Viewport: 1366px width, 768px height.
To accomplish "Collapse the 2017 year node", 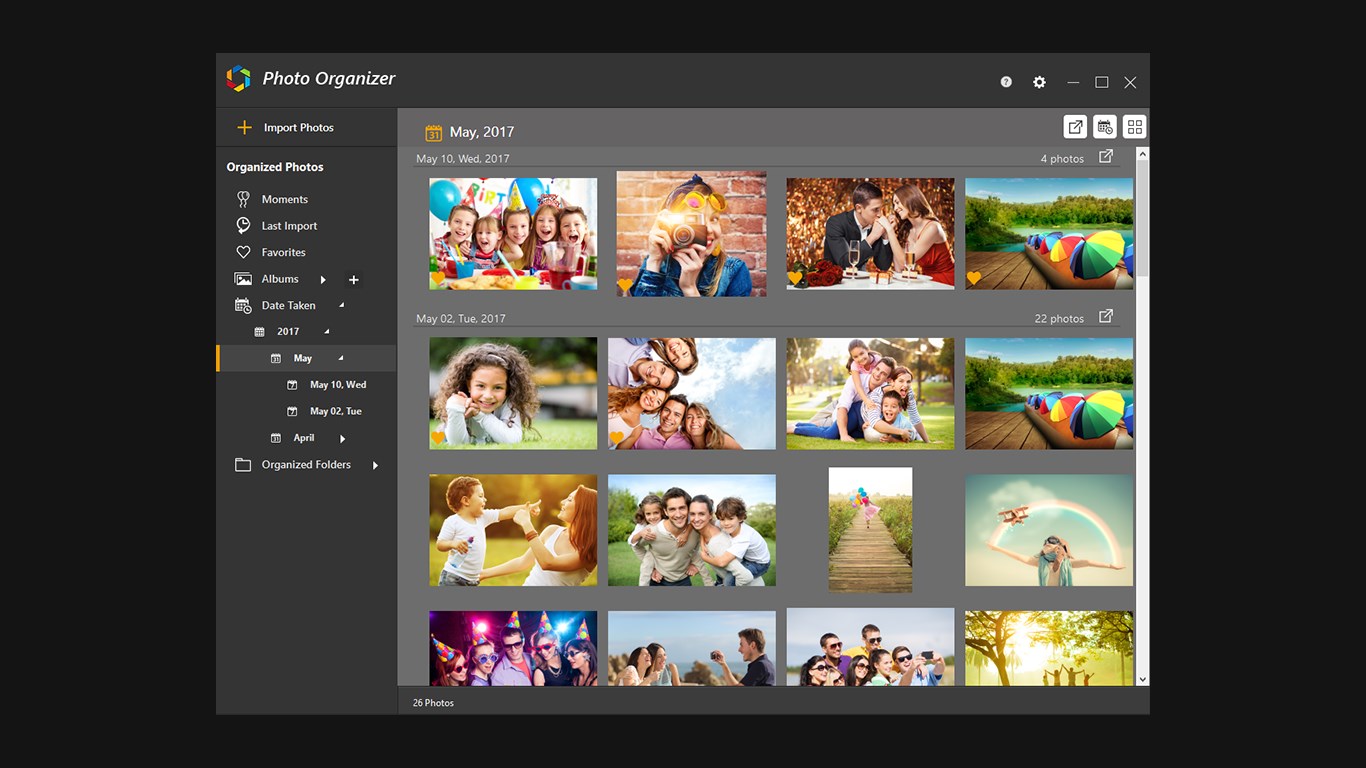I will point(326,331).
